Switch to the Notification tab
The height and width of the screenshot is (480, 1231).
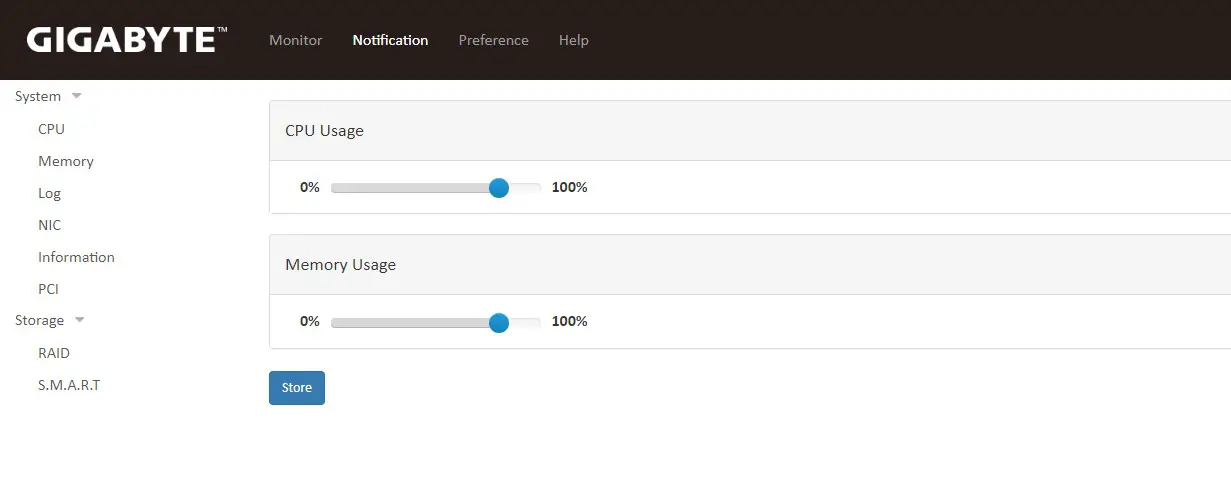tap(390, 40)
